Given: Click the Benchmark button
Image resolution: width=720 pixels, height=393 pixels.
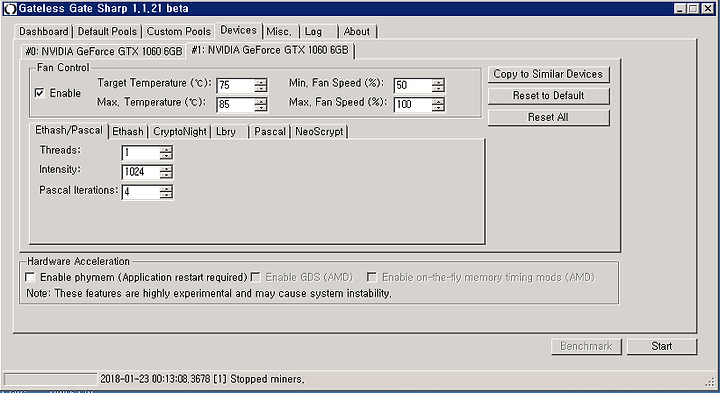Looking at the screenshot, I should 586,347.
